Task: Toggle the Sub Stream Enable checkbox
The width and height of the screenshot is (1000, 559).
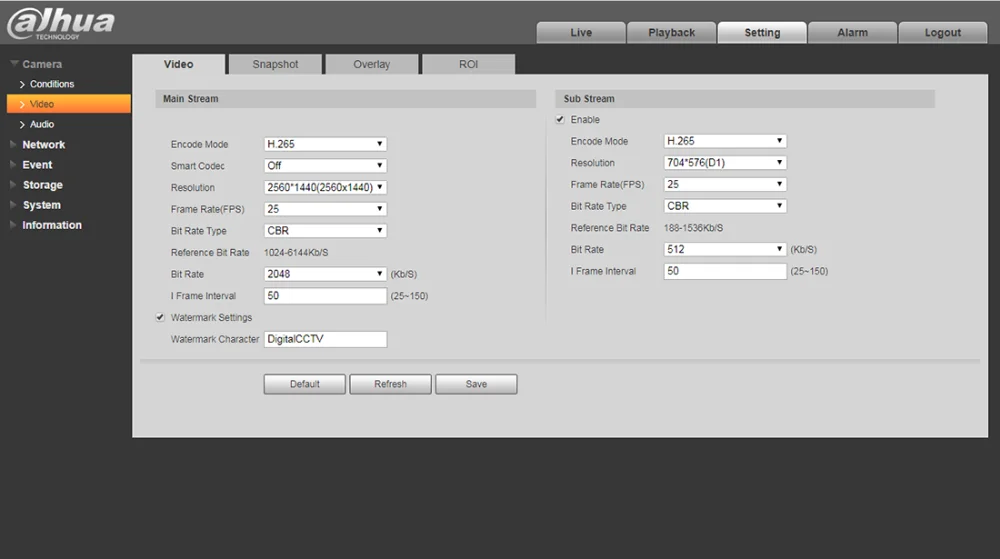Action: point(560,119)
